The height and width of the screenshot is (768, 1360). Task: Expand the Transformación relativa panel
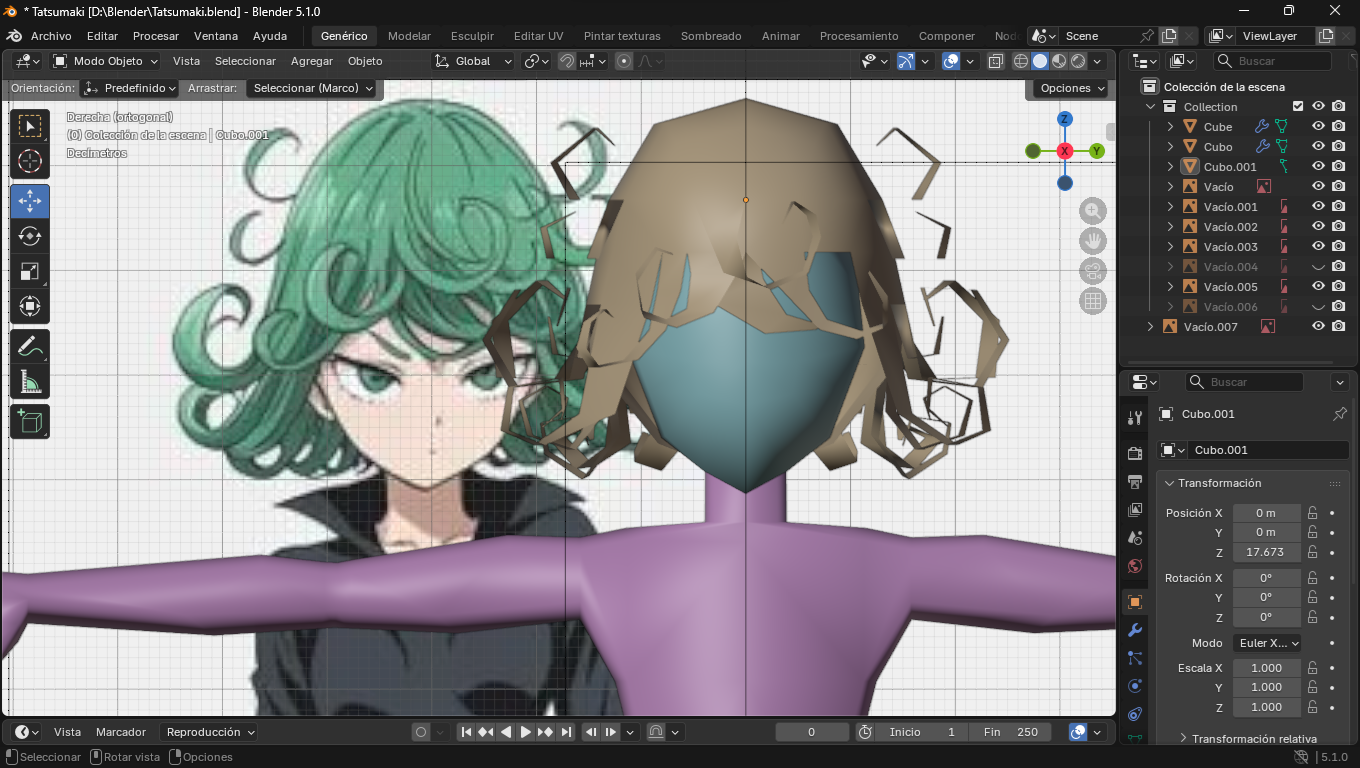[x=1253, y=739]
